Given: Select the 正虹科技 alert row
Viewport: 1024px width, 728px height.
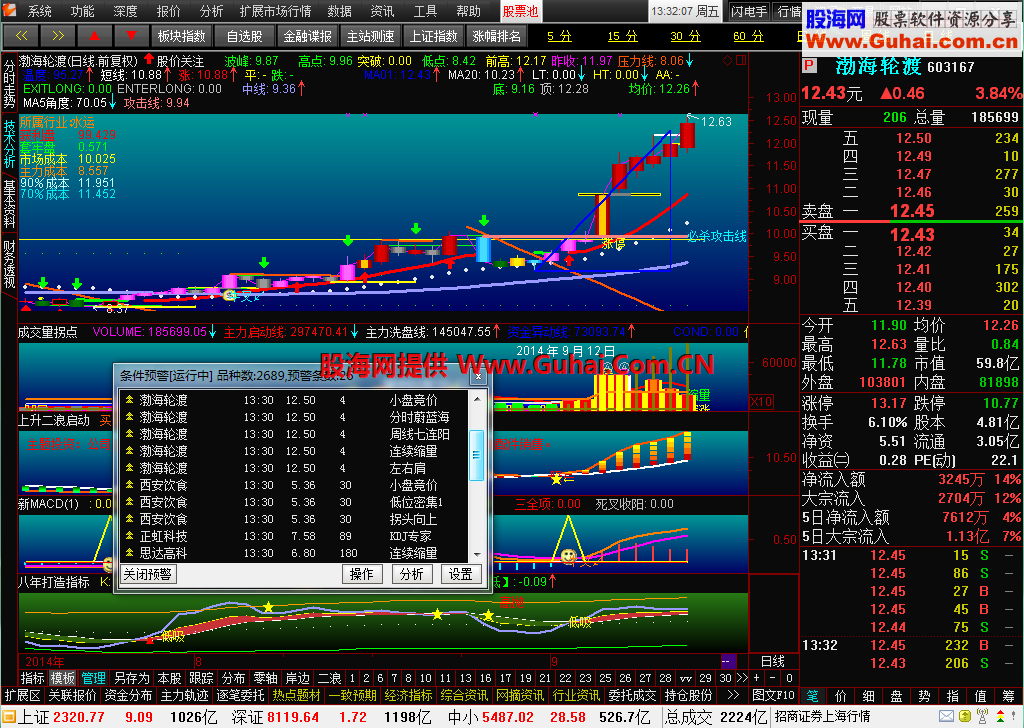Looking at the screenshot, I should pyautogui.click(x=295, y=536).
